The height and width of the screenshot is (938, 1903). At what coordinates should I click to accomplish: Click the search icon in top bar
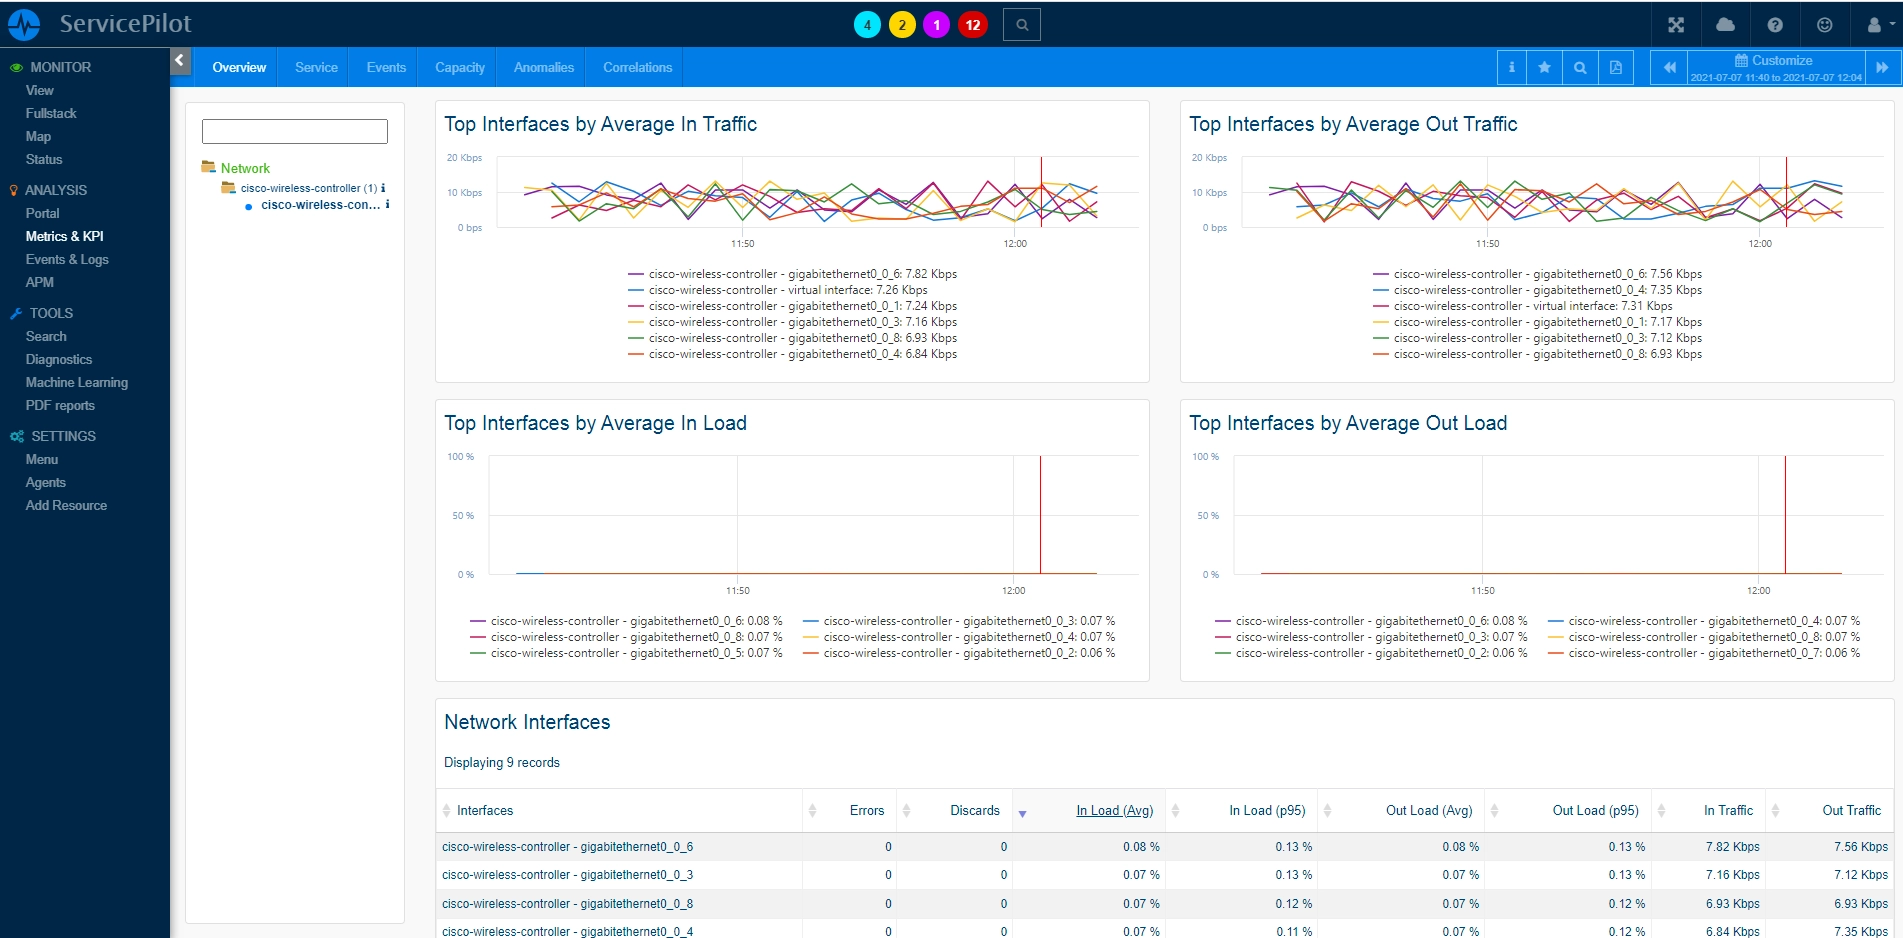pyautogui.click(x=1022, y=25)
